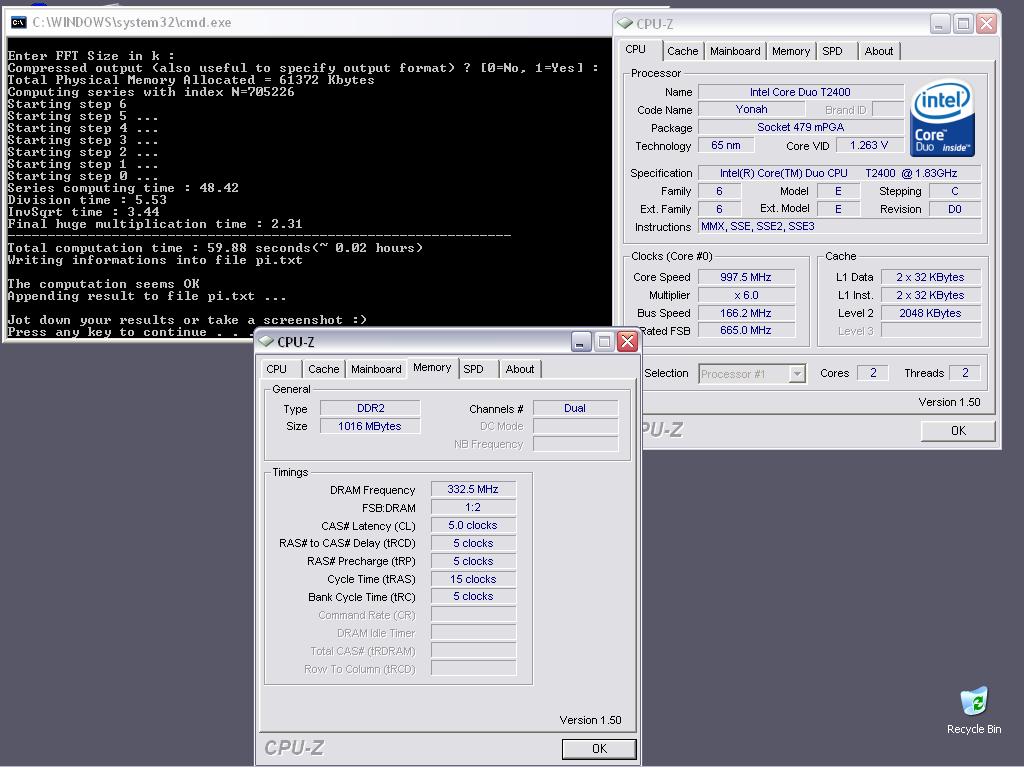Click 'Series computing time : 48.42' line

[x=123, y=188]
